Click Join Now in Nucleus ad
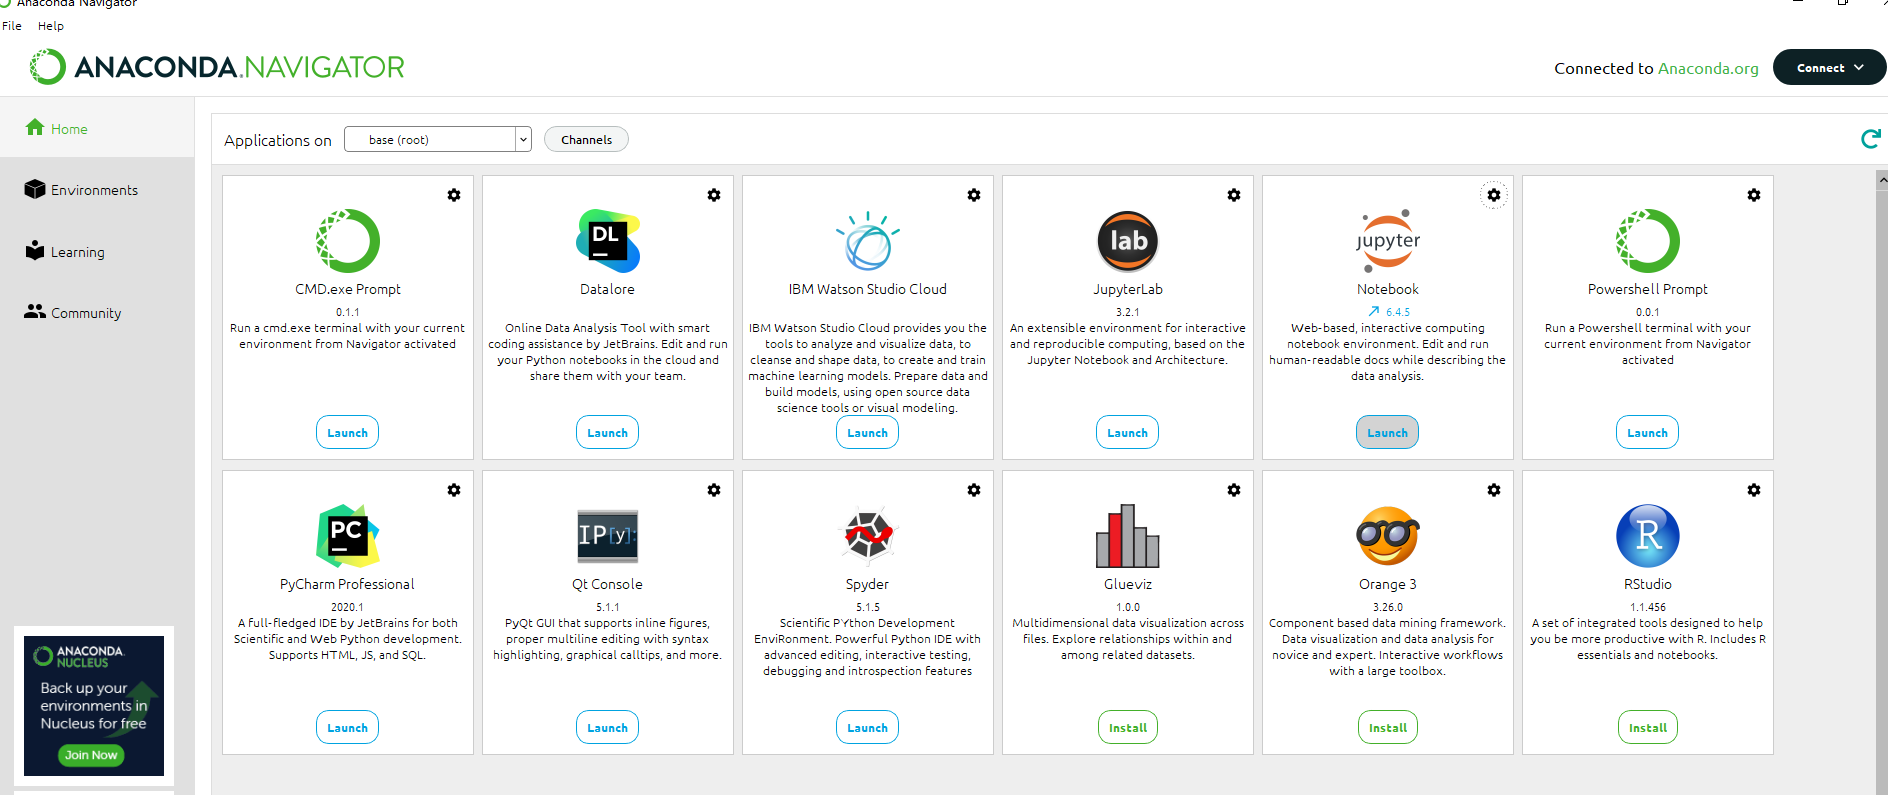This screenshot has height=795, width=1888. 91,755
